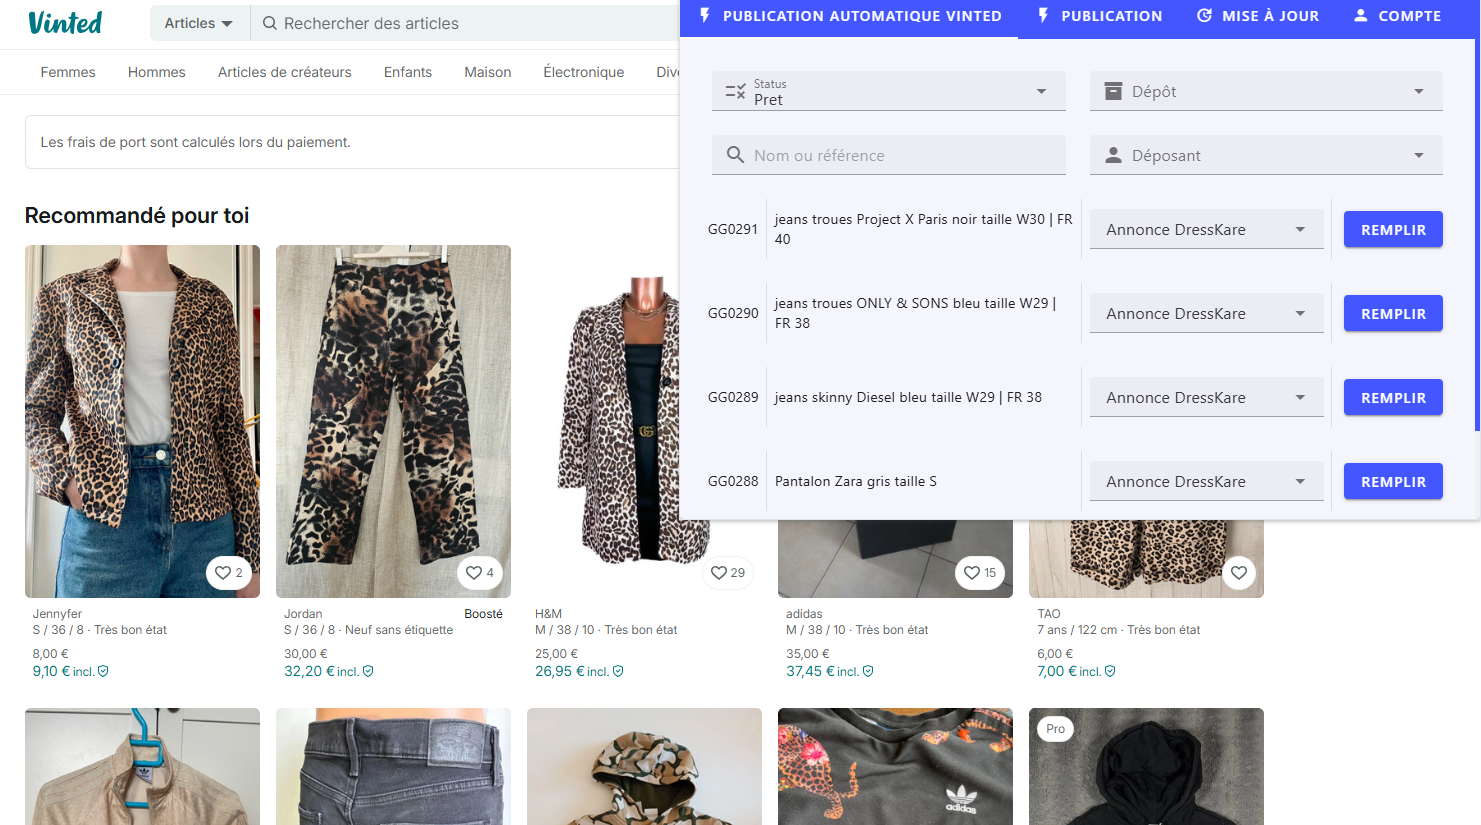Click the reference GG0290
This screenshot has width=1481, height=825.
(733, 313)
